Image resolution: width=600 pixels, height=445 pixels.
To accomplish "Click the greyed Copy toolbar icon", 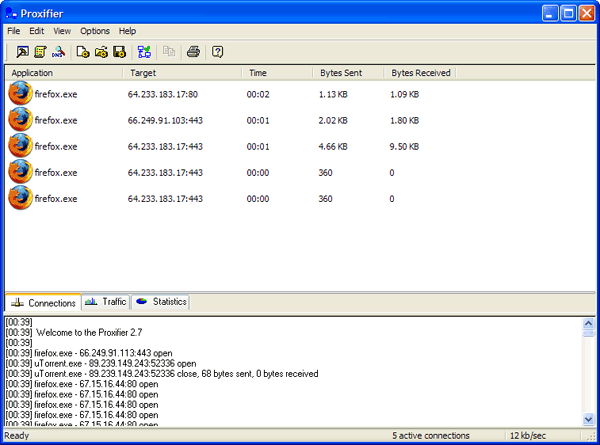I will coord(169,52).
